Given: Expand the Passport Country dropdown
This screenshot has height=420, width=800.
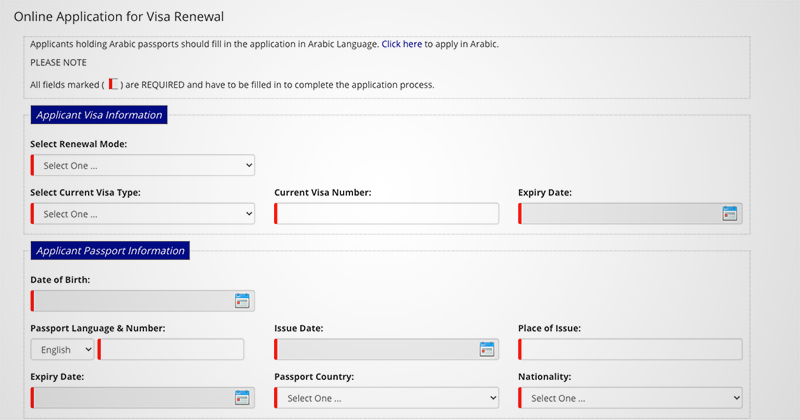Looking at the screenshot, I should click(387, 398).
